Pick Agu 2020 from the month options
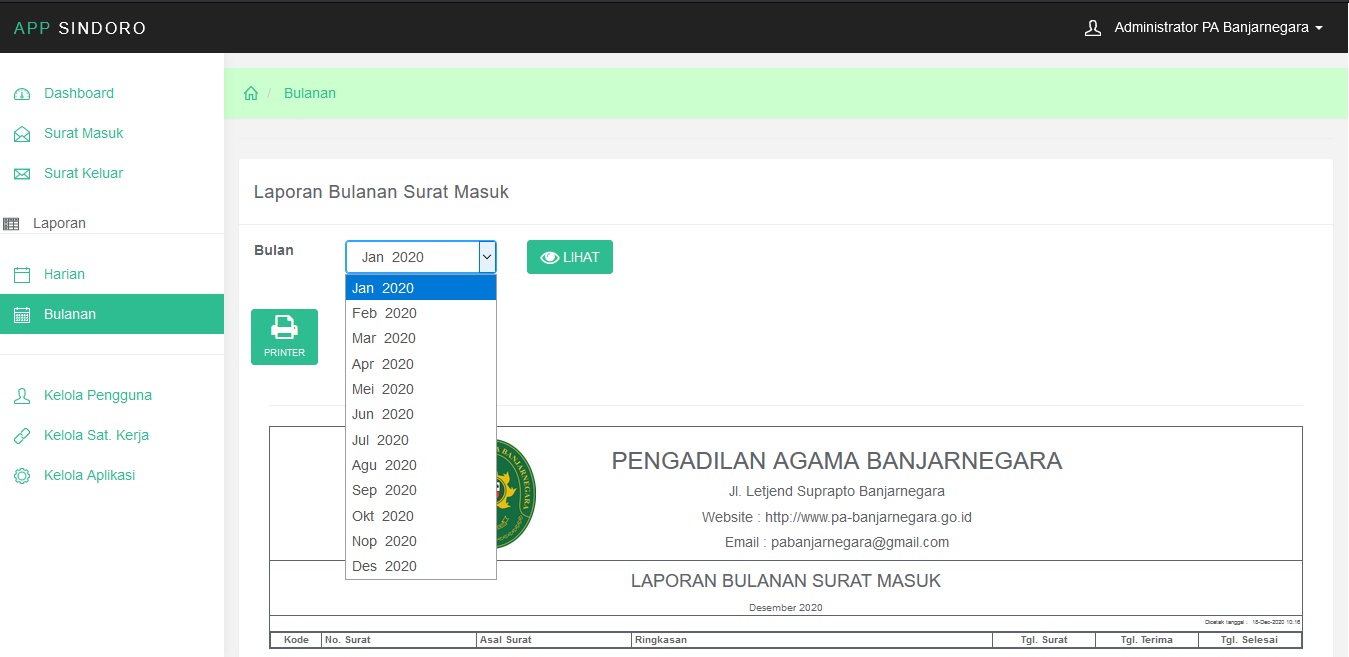Viewport: 1349px width, 657px height. point(384,465)
